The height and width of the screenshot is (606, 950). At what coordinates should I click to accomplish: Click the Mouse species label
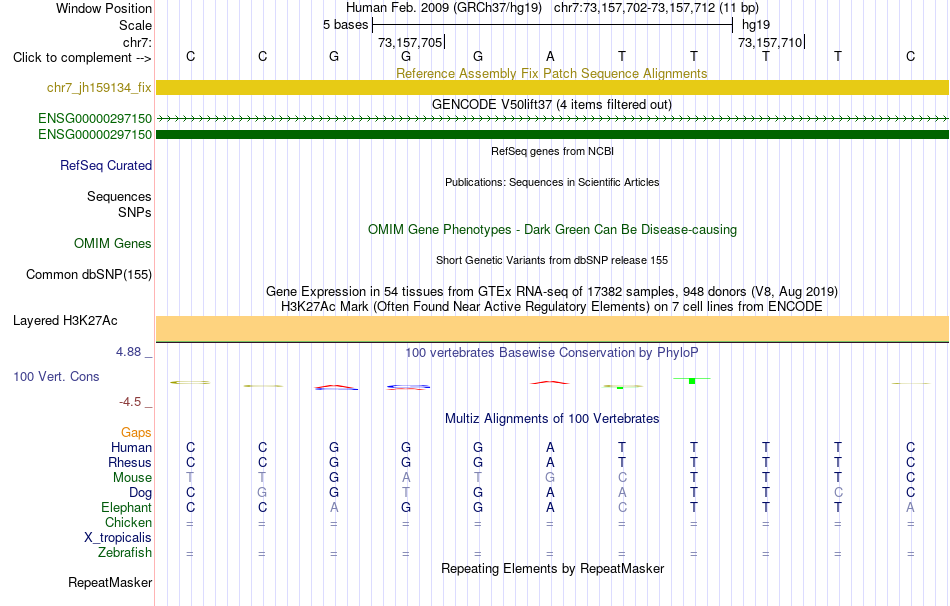click(132, 478)
